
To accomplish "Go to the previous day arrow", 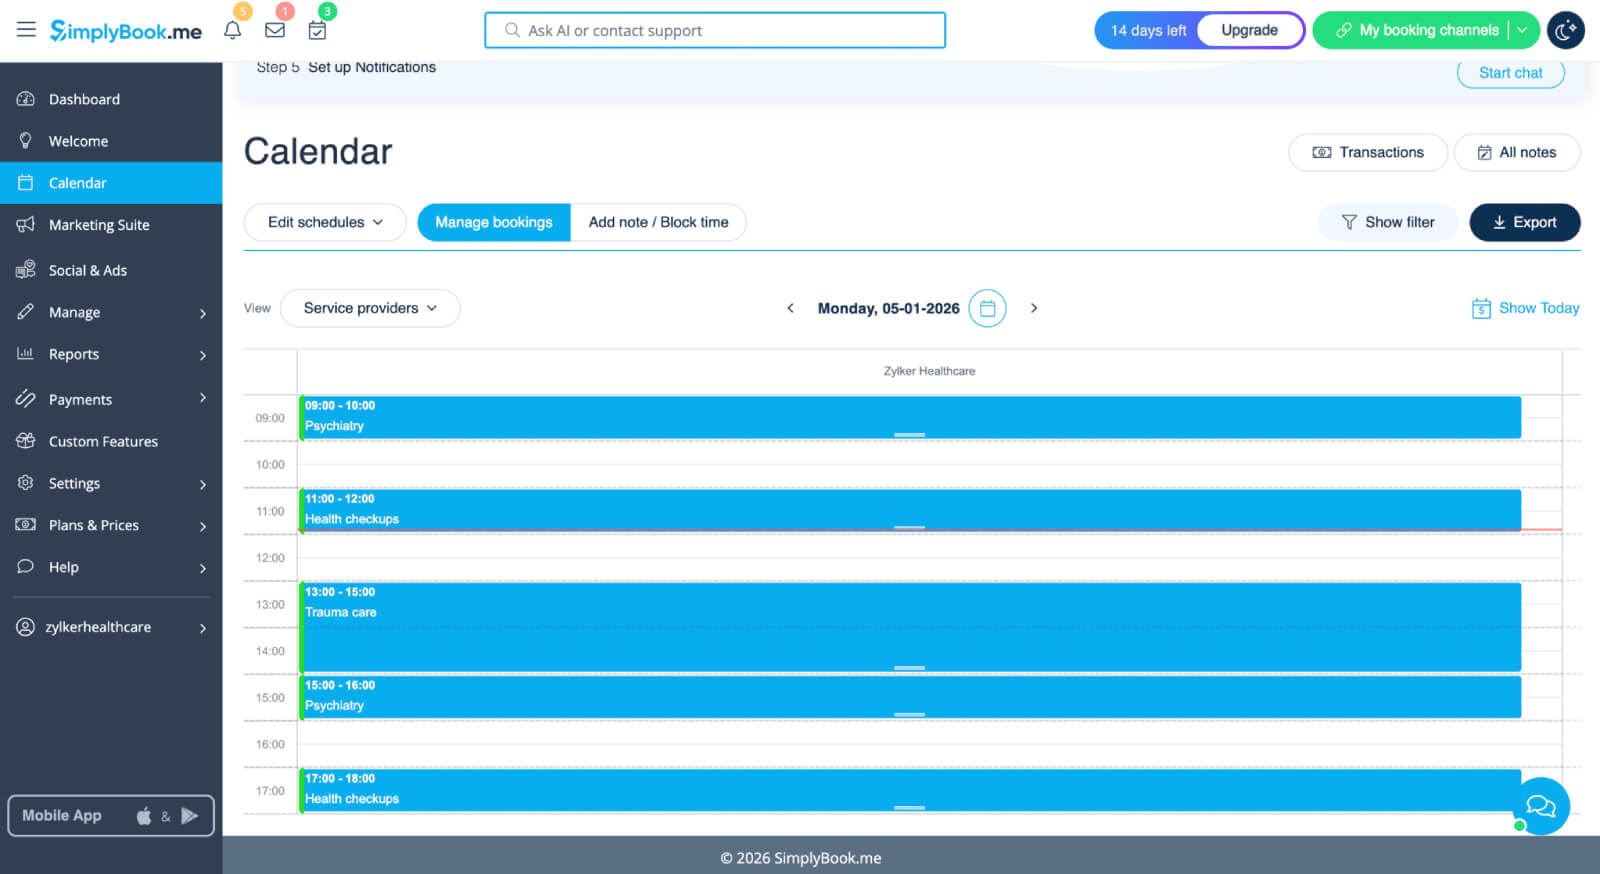I will coord(790,308).
